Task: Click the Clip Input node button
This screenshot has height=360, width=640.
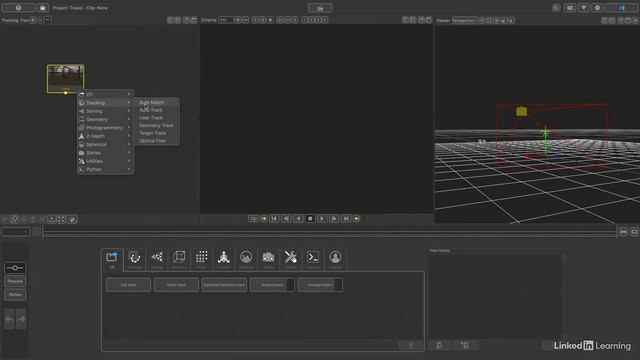Action: 128,285
